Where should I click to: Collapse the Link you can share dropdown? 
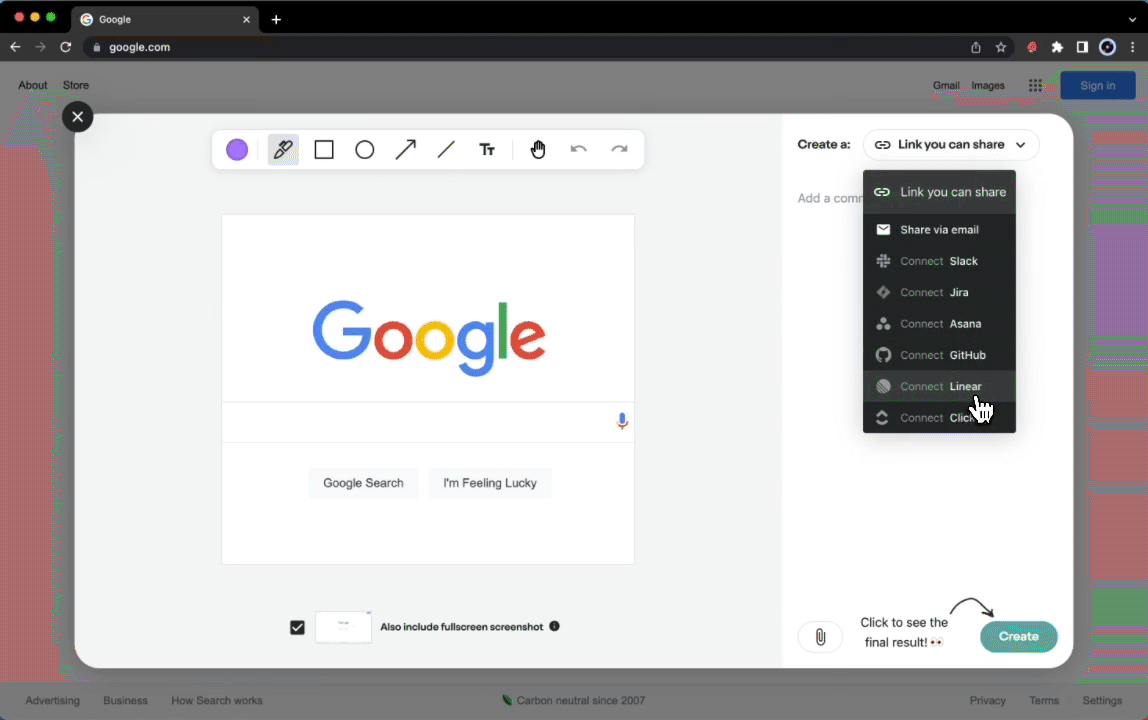pyautogui.click(x=951, y=145)
